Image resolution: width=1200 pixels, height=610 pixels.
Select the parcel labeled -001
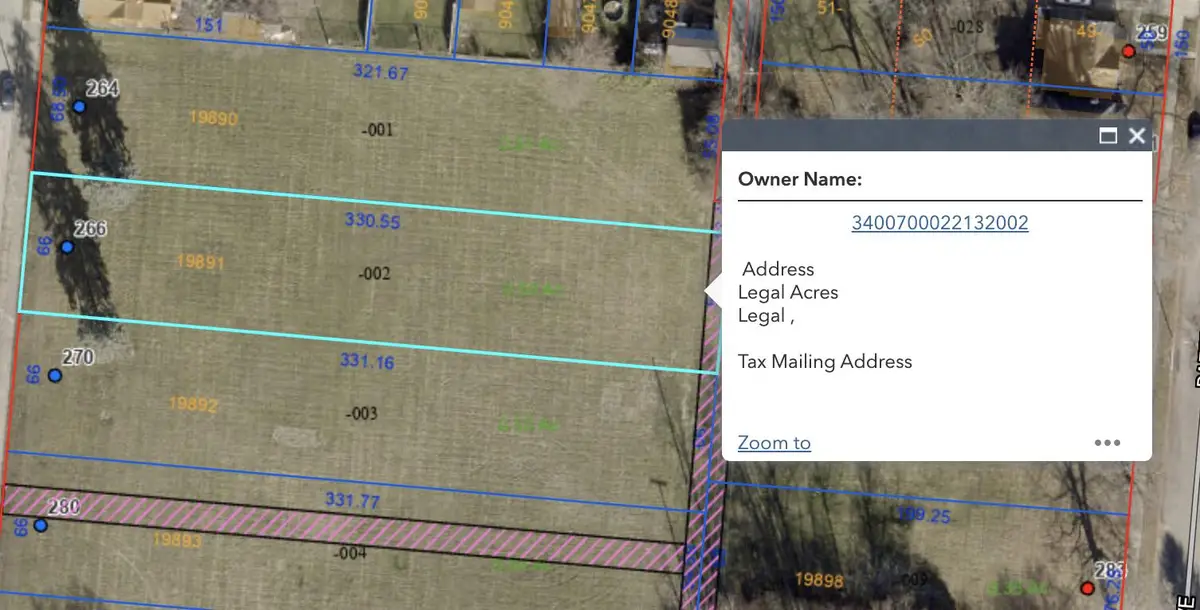point(380,130)
